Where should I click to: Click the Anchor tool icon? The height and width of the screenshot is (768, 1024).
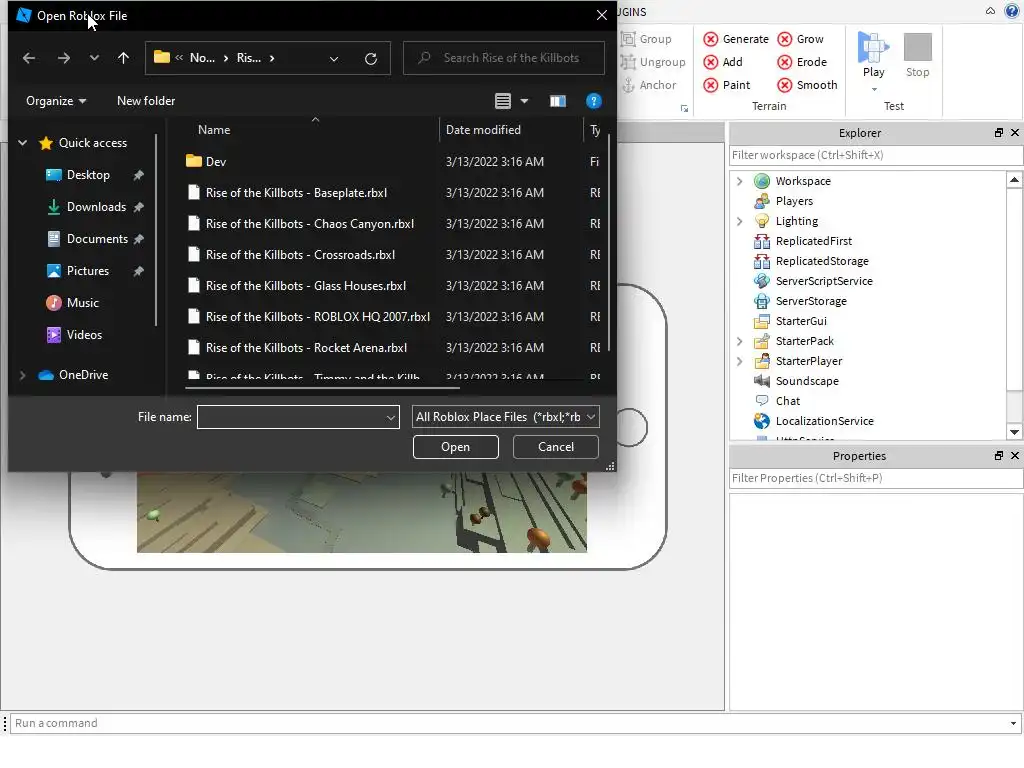628,85
